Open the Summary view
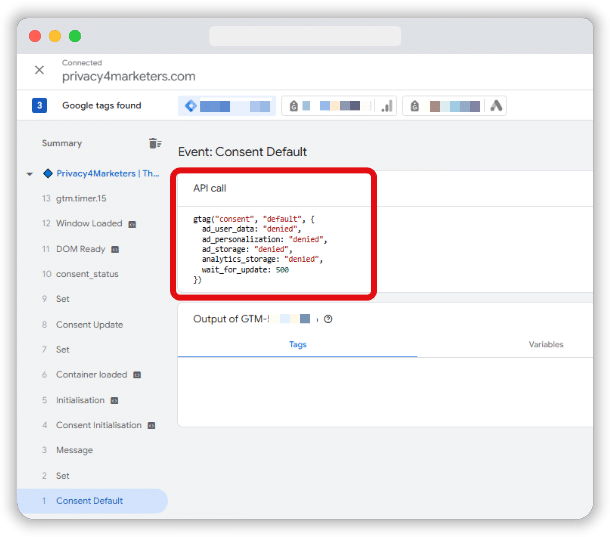 [x=62, y=143]
